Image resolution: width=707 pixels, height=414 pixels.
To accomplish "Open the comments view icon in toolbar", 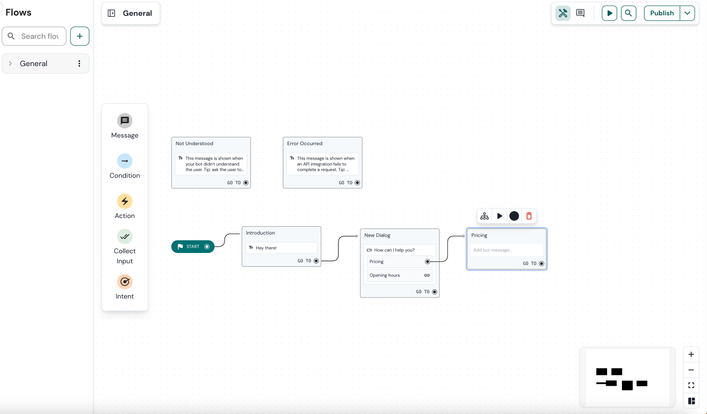I will click(580, 13).
